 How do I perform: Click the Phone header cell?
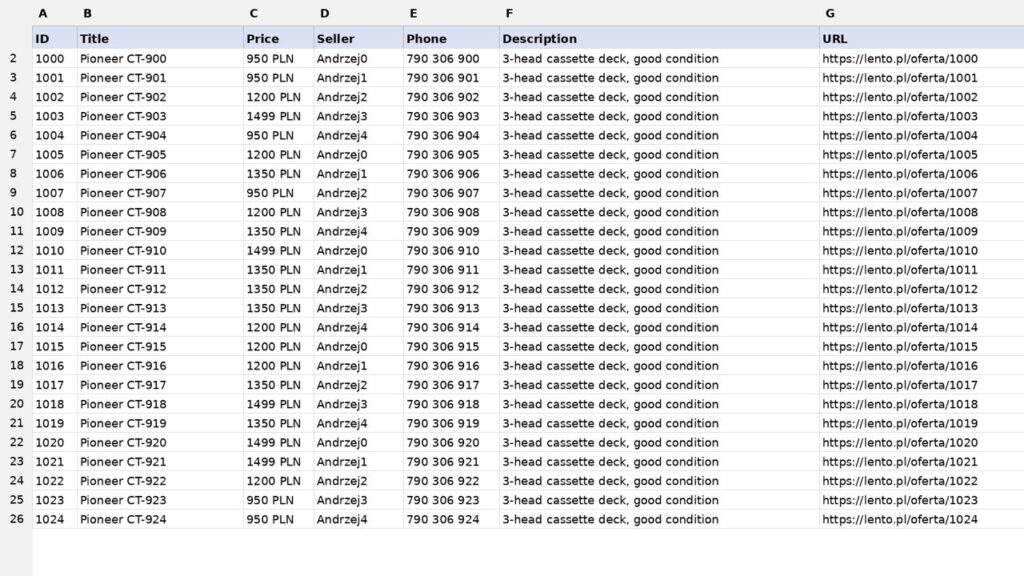[451, 39]
